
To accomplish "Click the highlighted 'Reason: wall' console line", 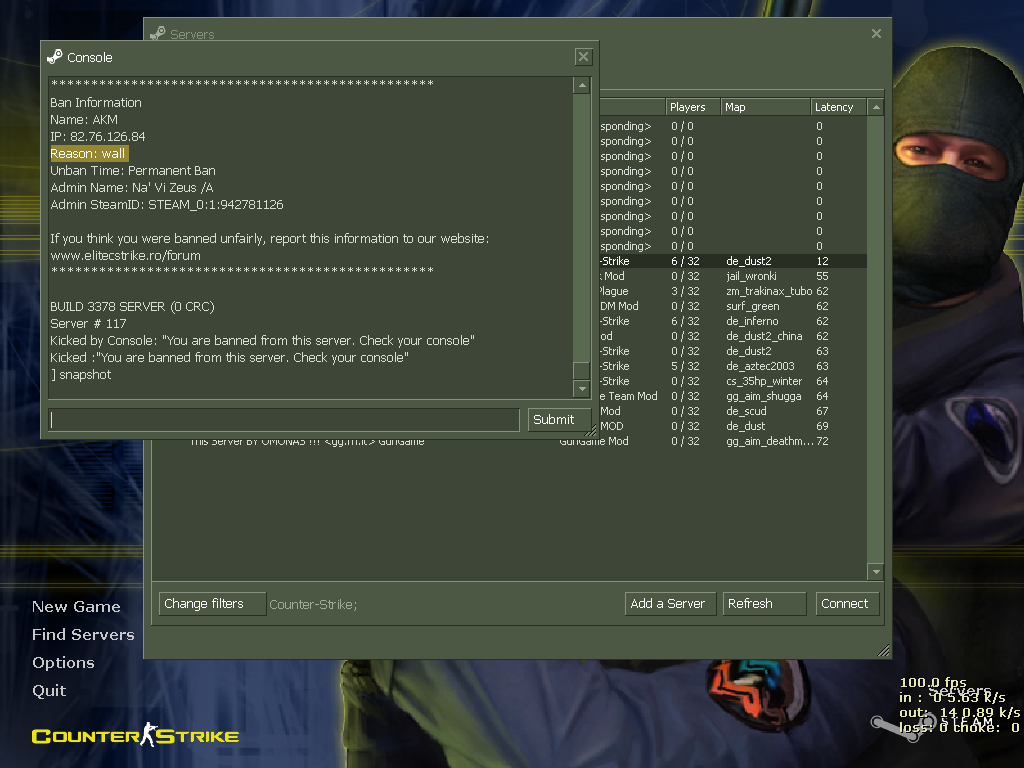I will click(89, 153).
